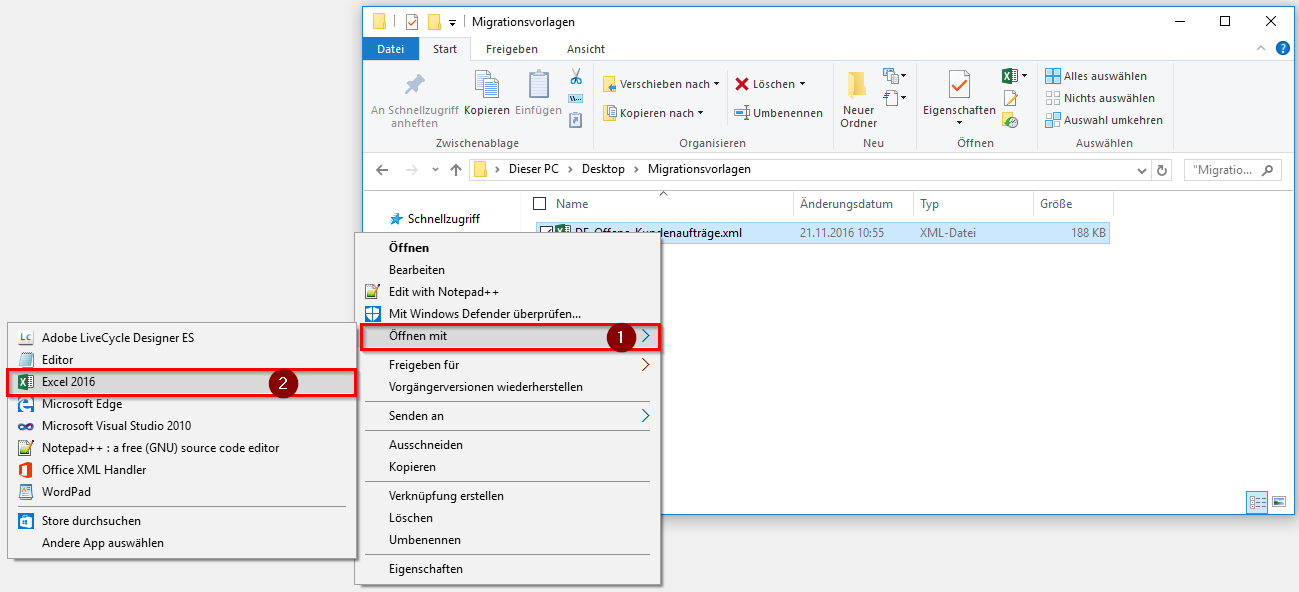
Task: Choose Microsoft Visual Studio 2010 in the submenu
Action: pos(182,426)
